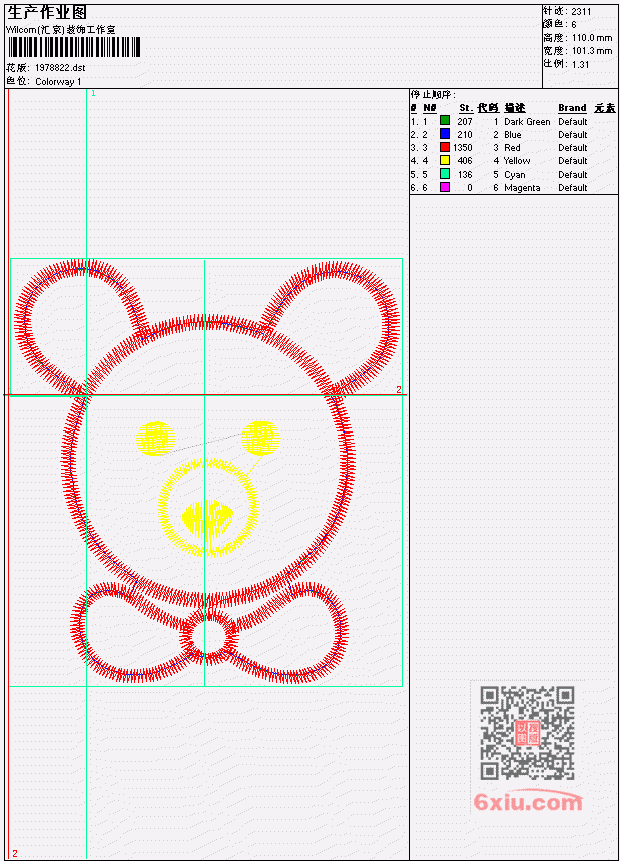The image size is (620, 861).
Task: Click stitch count 1350 in the Red row
Action: [463, 148]
